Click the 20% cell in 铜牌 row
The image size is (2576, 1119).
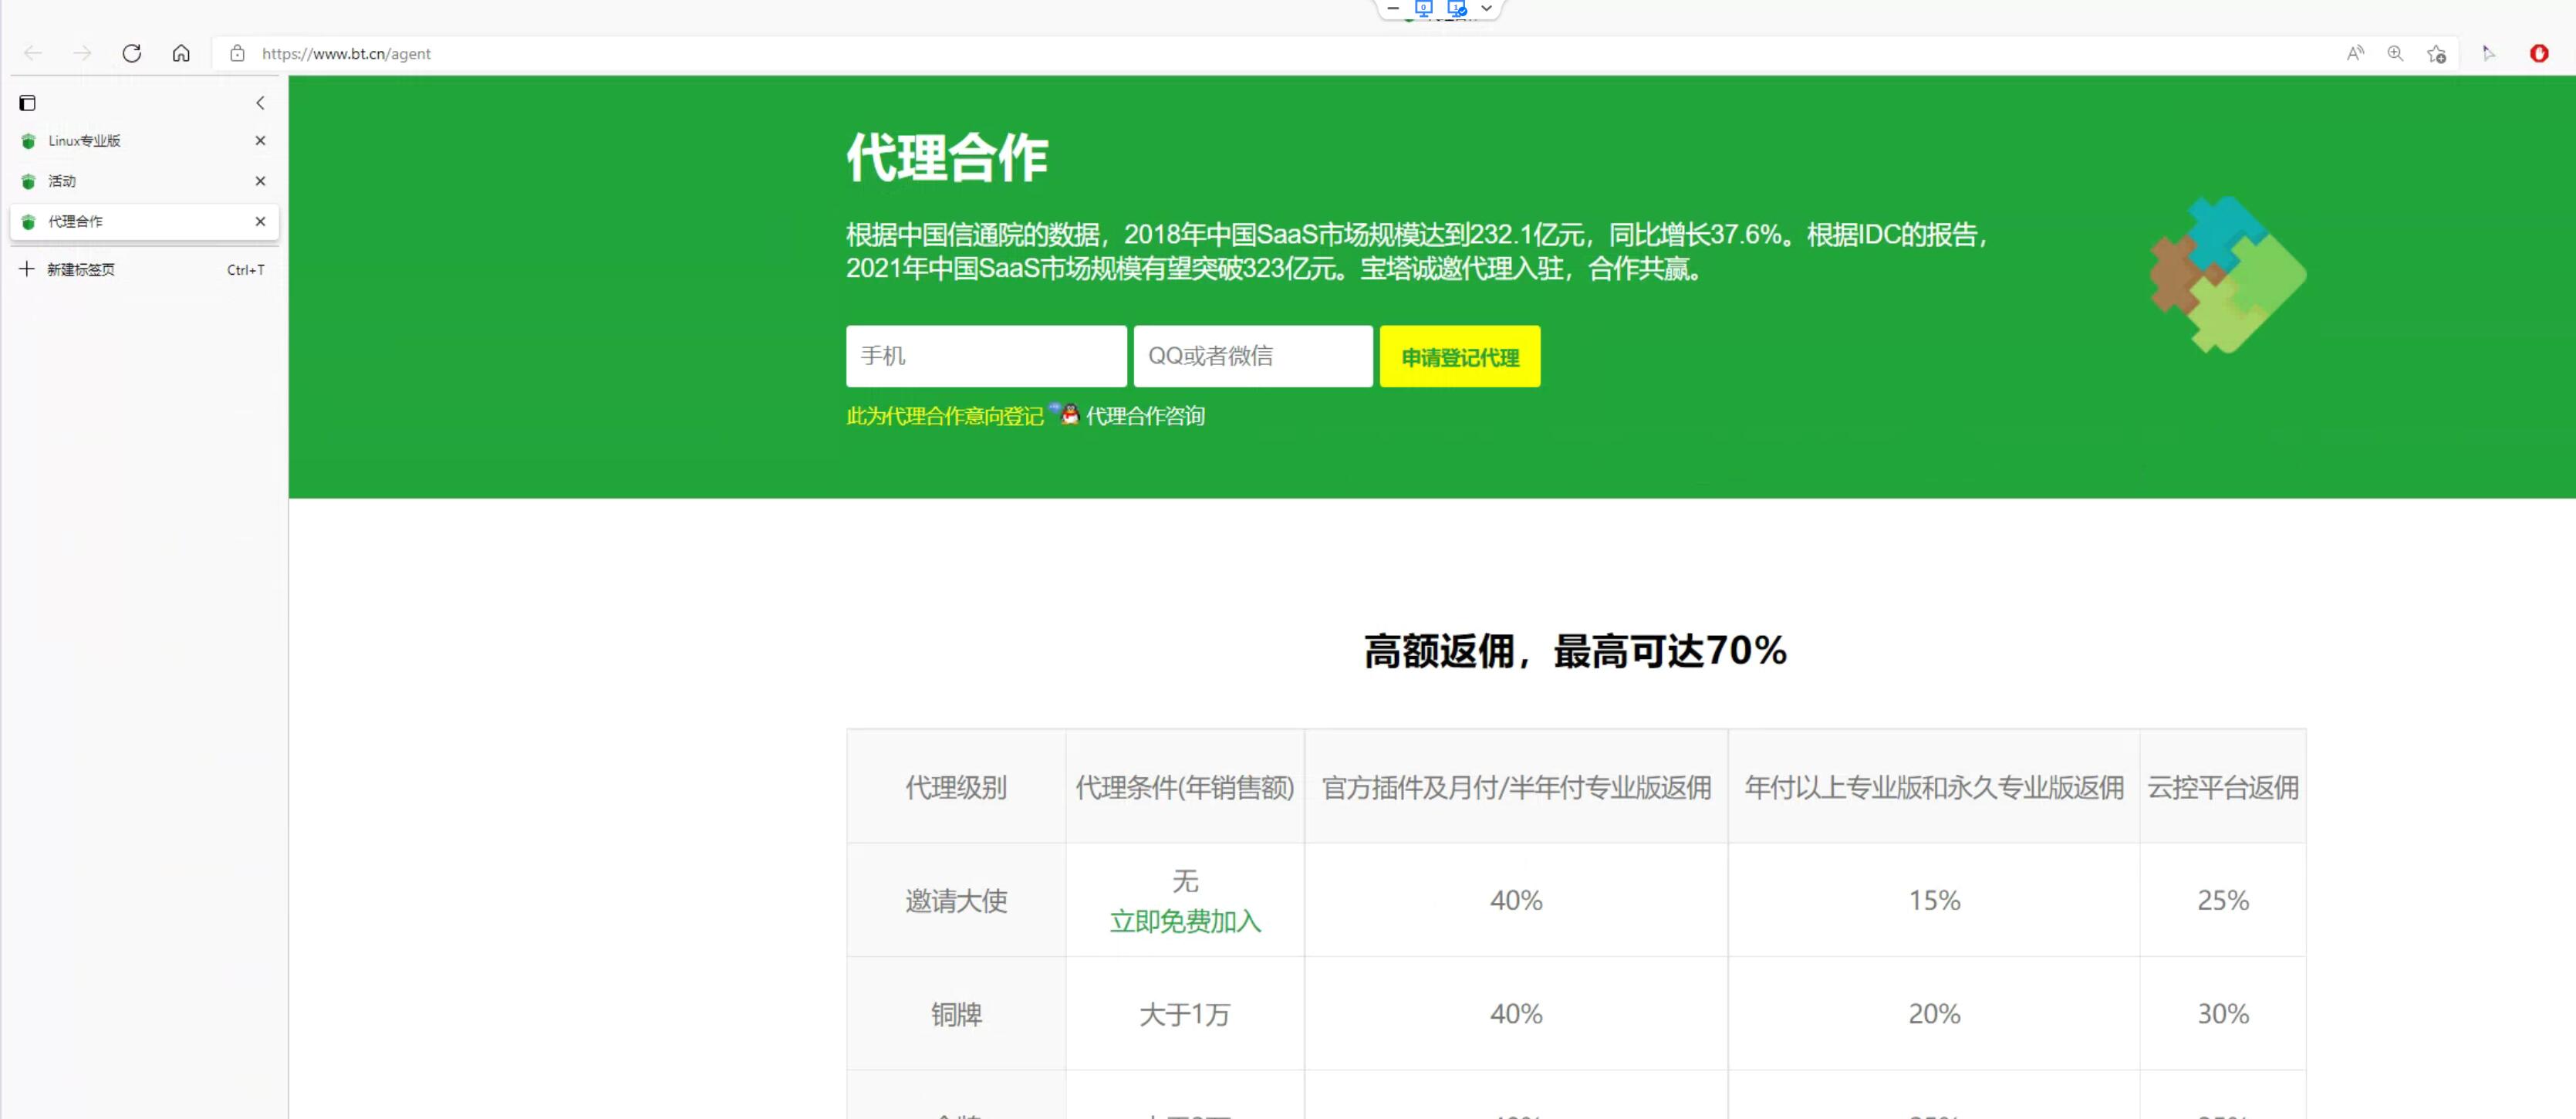click(1934, 1014)
